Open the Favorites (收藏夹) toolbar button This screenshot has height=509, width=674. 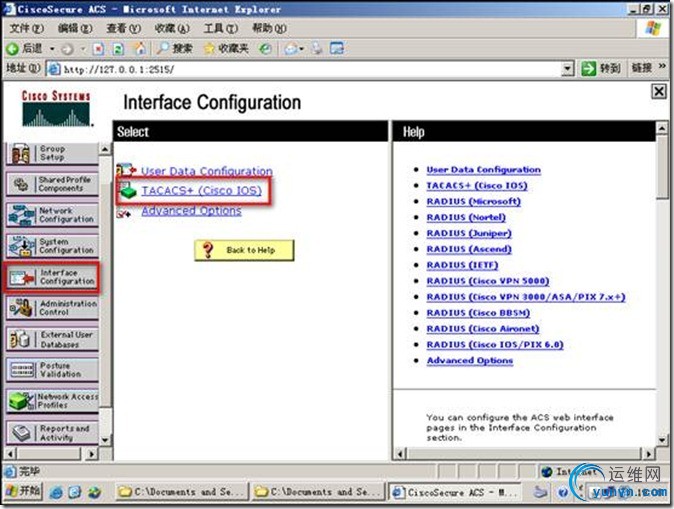226,49
